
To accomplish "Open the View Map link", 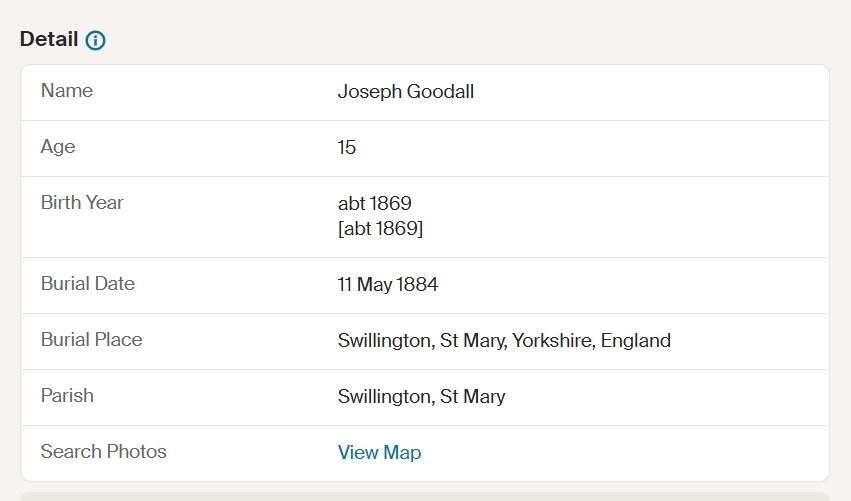I will [379, 452].
